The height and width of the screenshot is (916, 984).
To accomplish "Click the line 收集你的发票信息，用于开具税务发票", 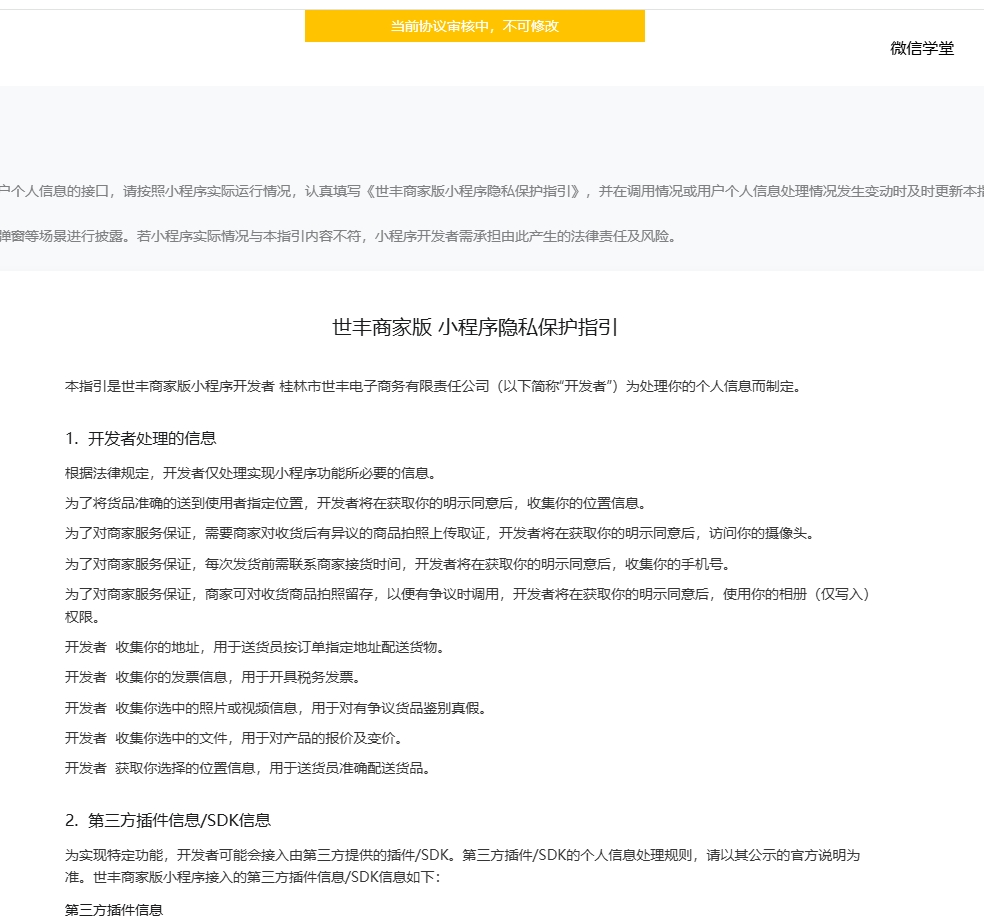I will point(213,677).
